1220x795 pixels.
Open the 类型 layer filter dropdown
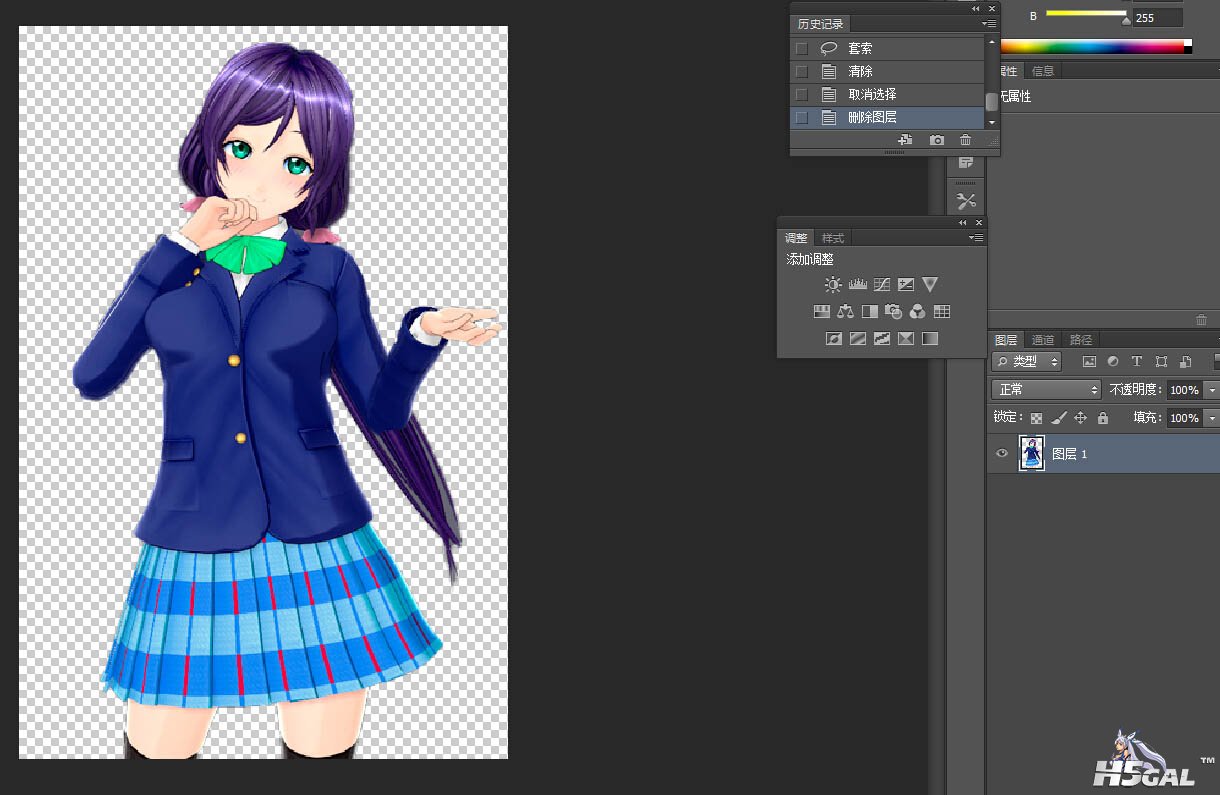tap(1026, 362)
